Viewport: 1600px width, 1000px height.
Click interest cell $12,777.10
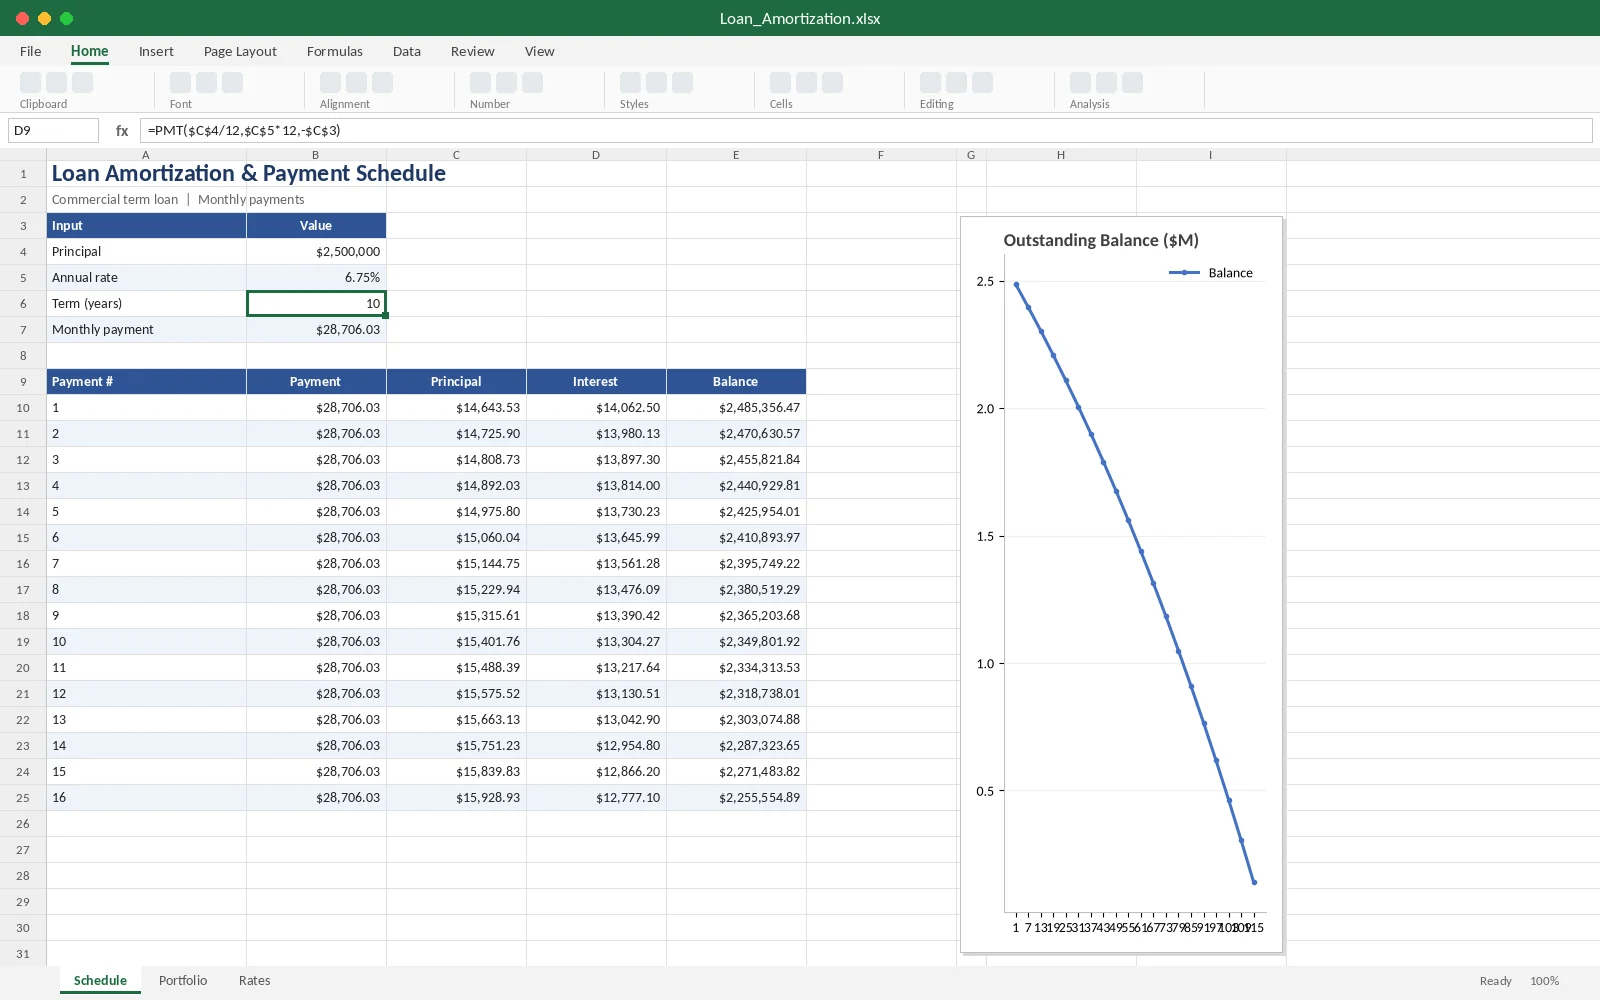(x=596, y=797)
